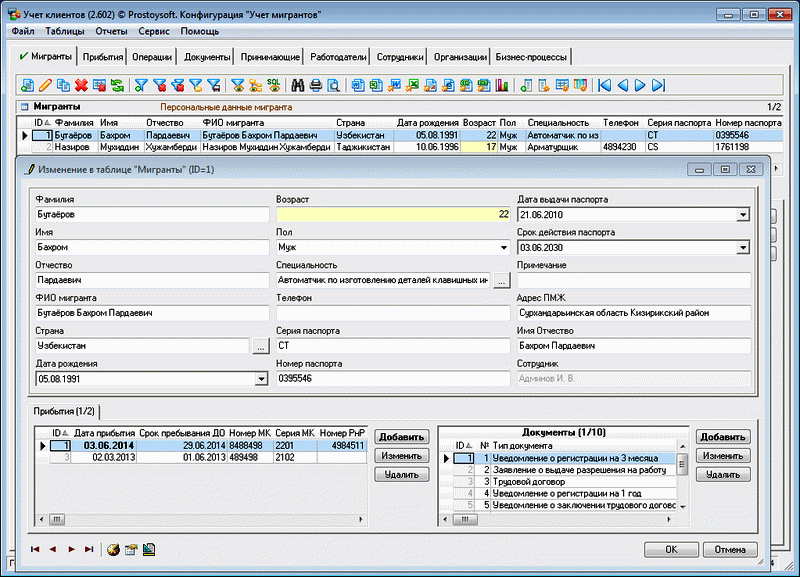Open the Дата рождения date dropdown
800x577 pixels.
[260, 379]
